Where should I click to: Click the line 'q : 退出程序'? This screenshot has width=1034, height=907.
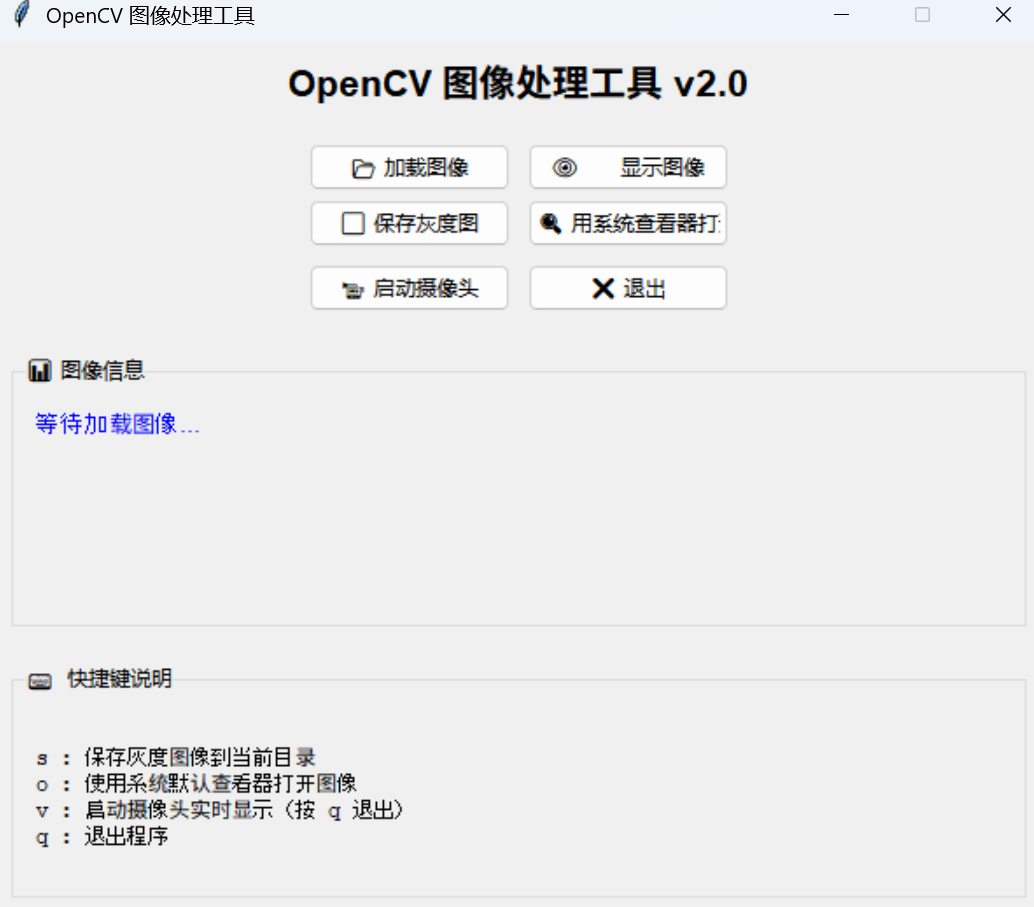(x=102, y=836)
